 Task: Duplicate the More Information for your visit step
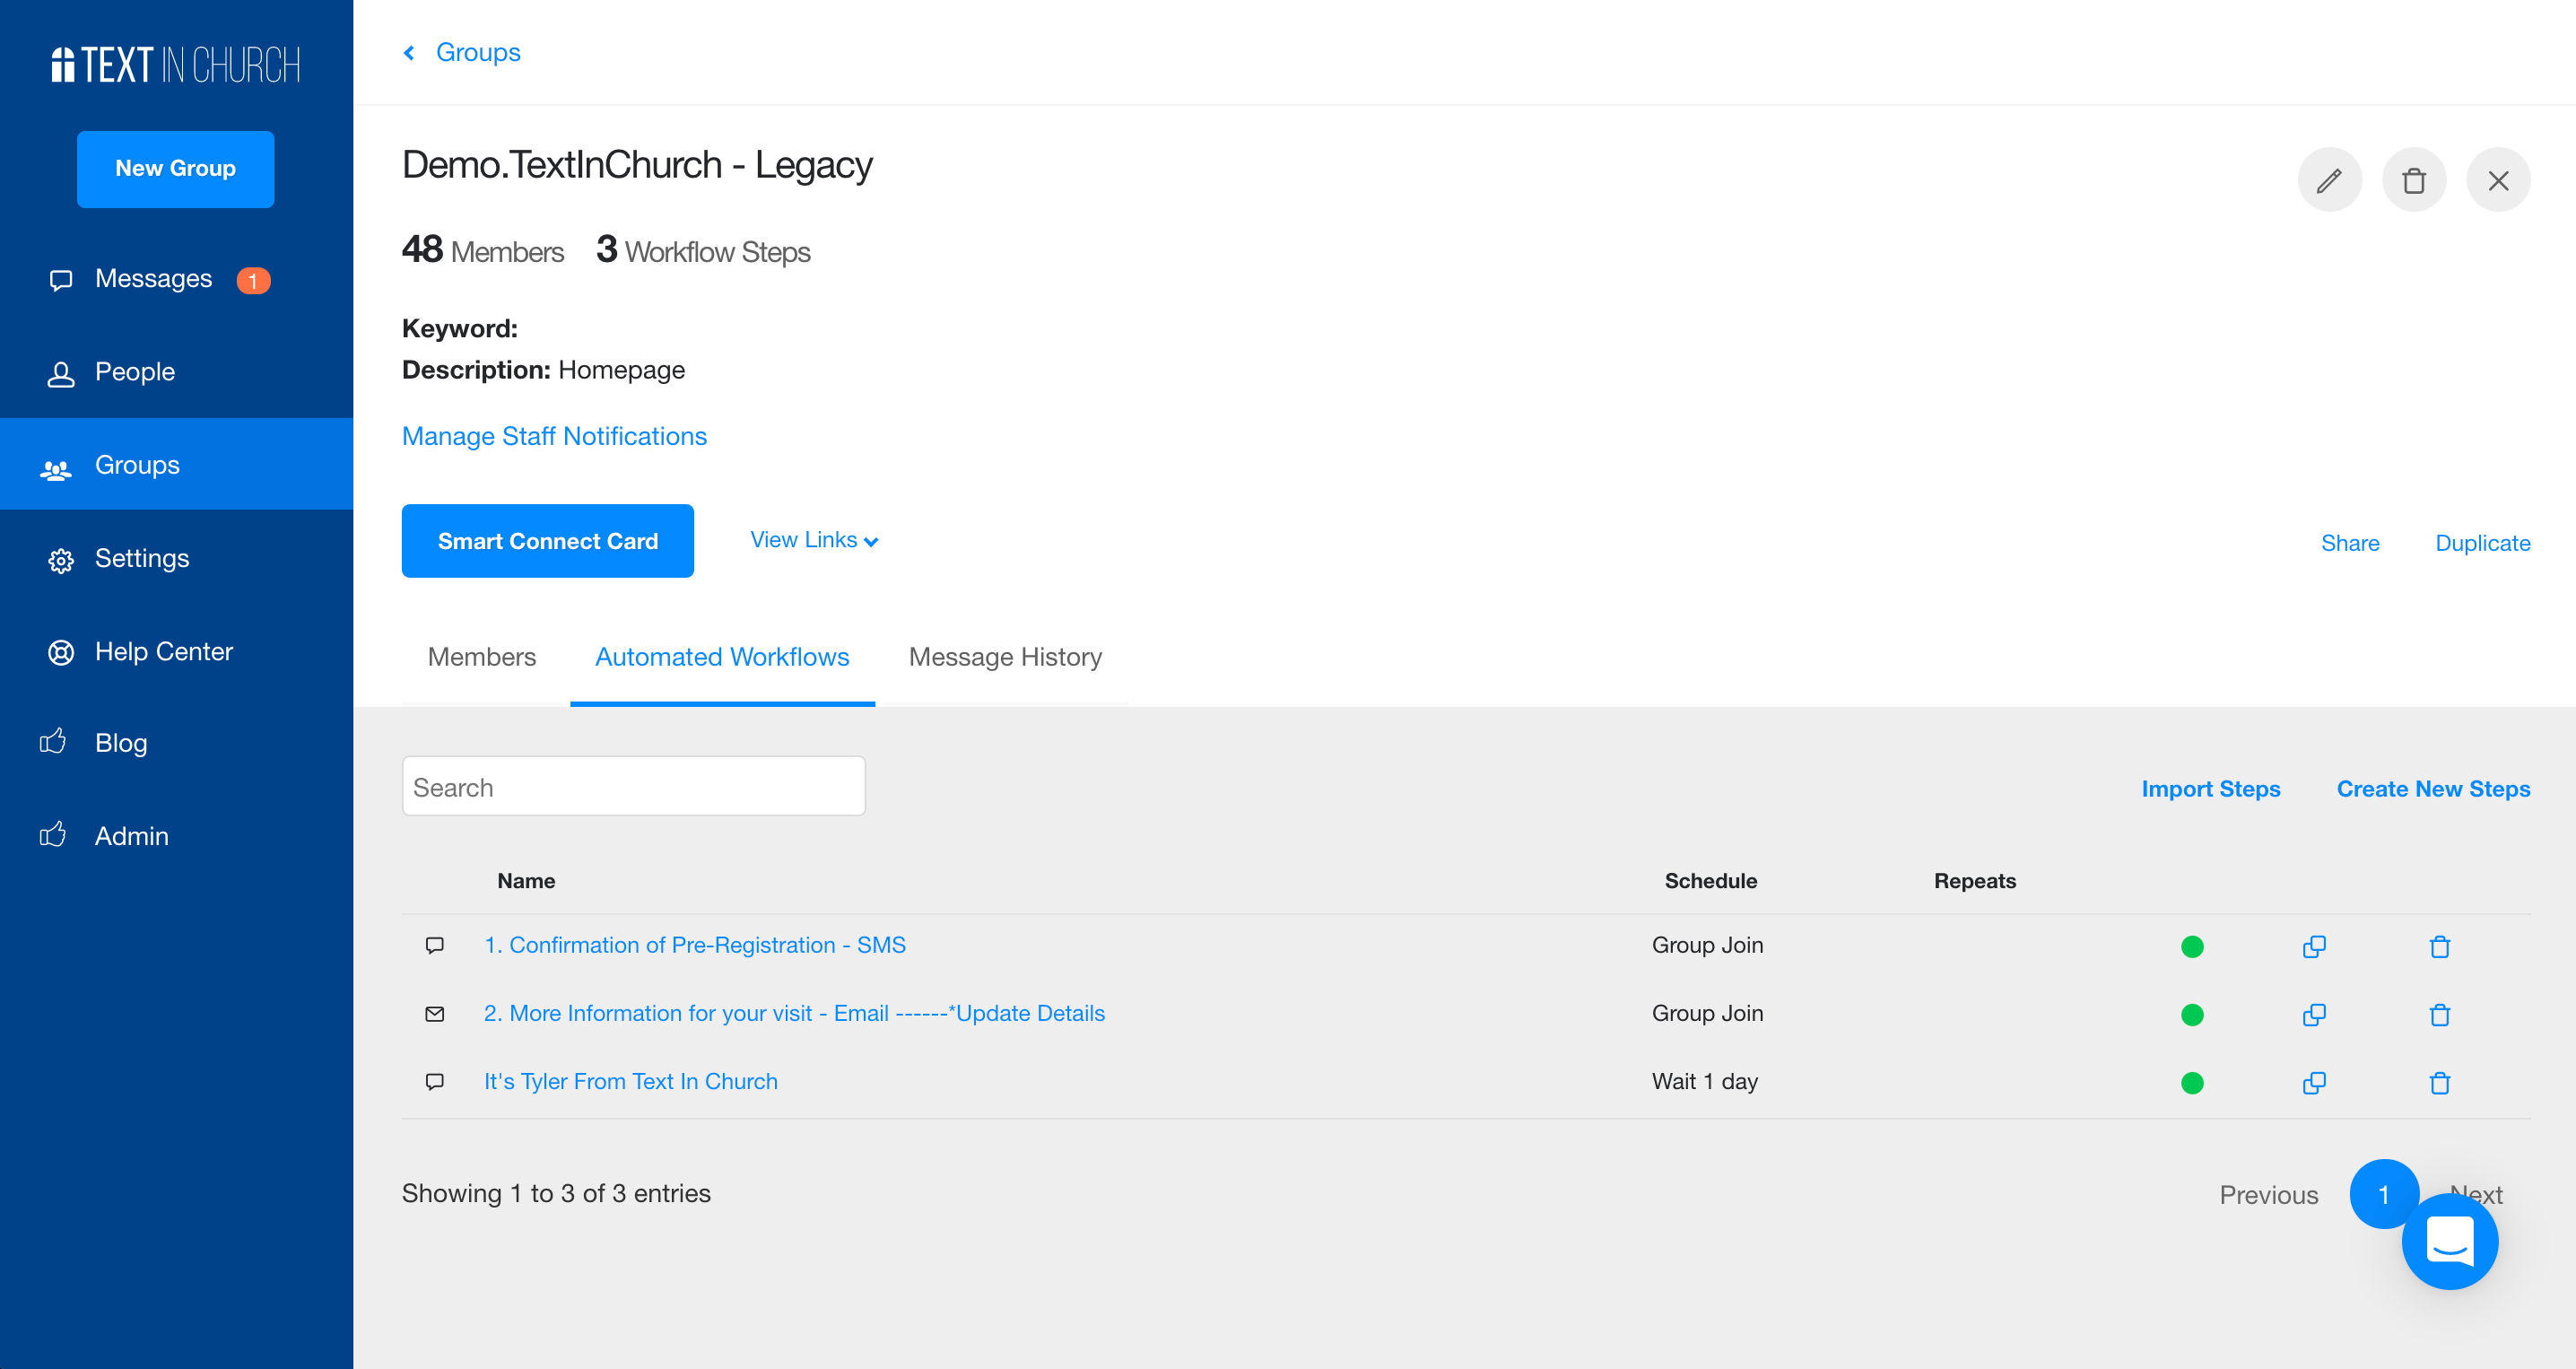click(2314, 1015)
